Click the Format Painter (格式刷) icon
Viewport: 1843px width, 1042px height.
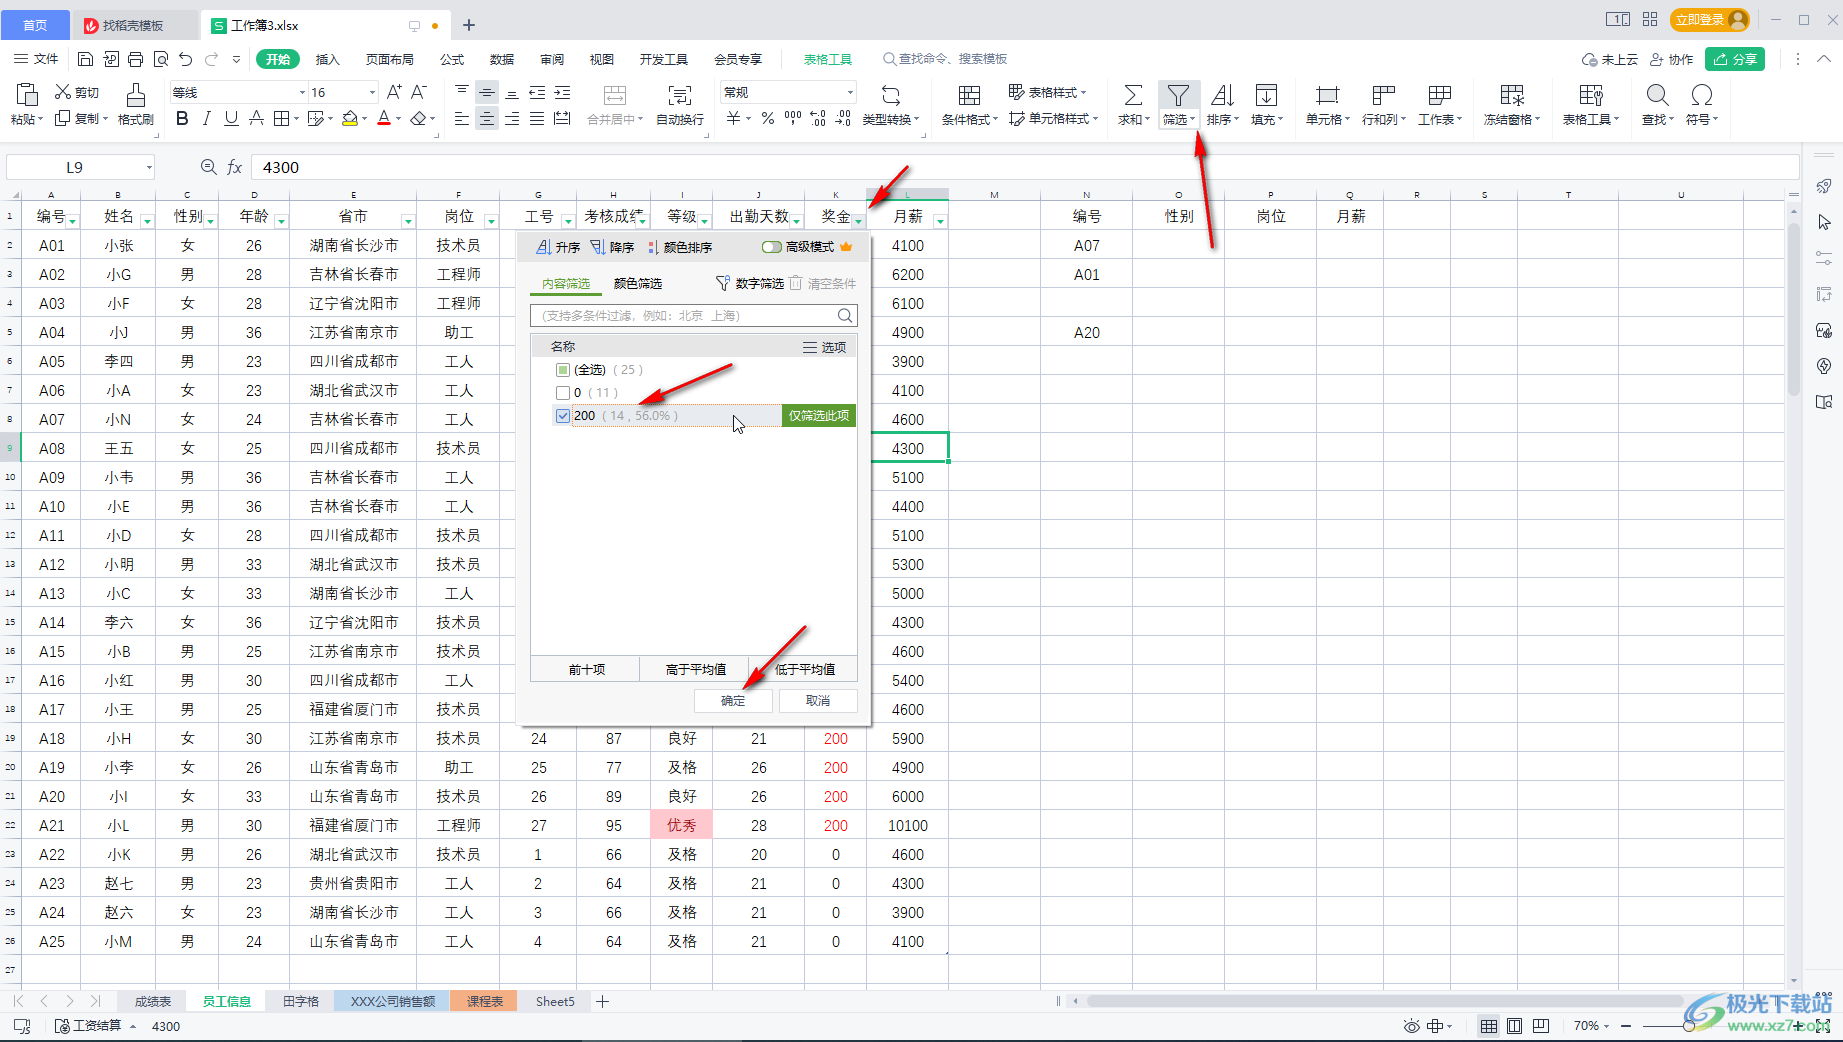136,95
